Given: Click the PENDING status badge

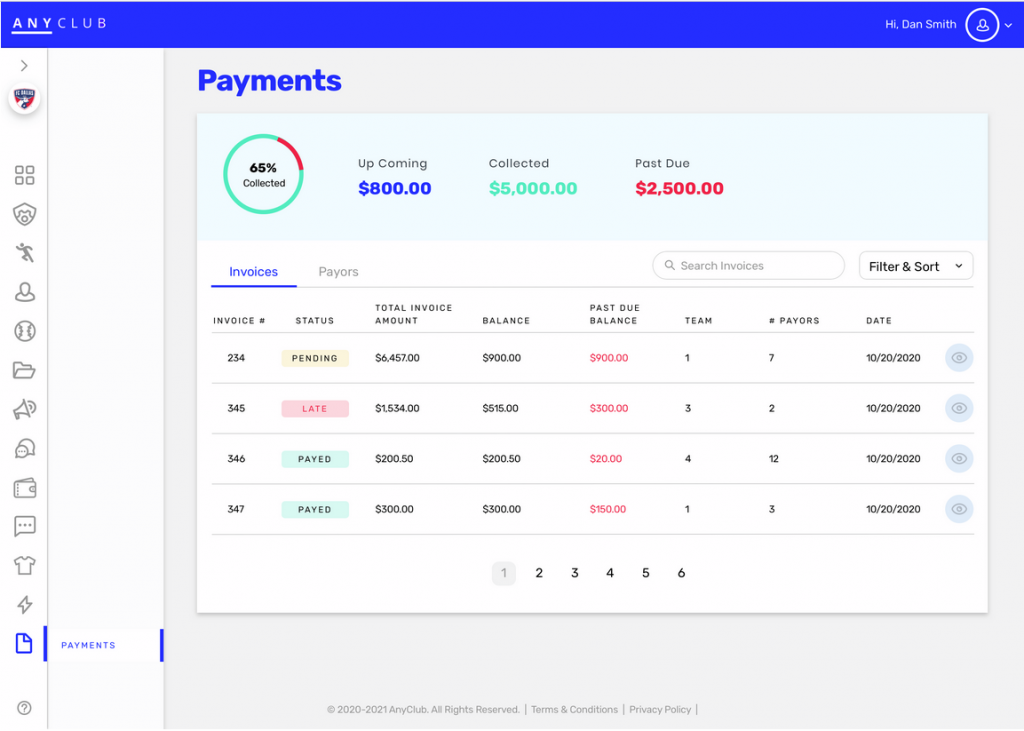Looking at the screenshot, I should [x=315, y=358].
